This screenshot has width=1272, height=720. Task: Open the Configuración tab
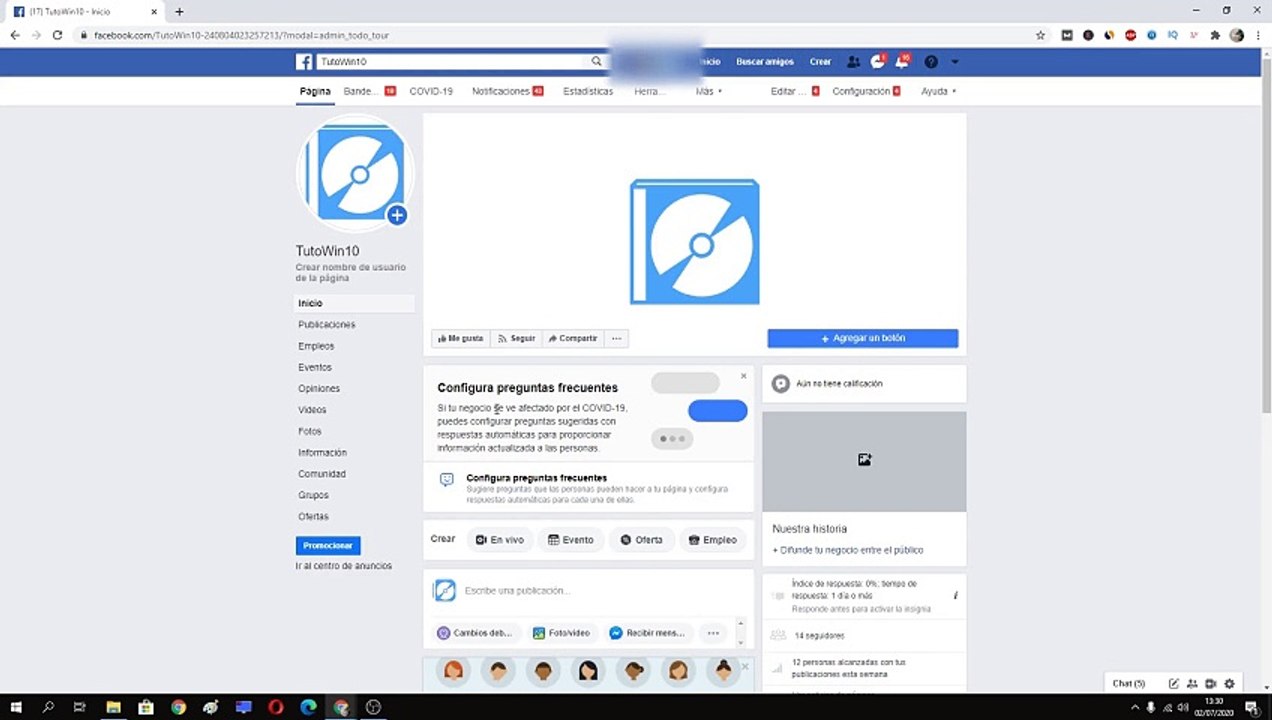point(866,91)
